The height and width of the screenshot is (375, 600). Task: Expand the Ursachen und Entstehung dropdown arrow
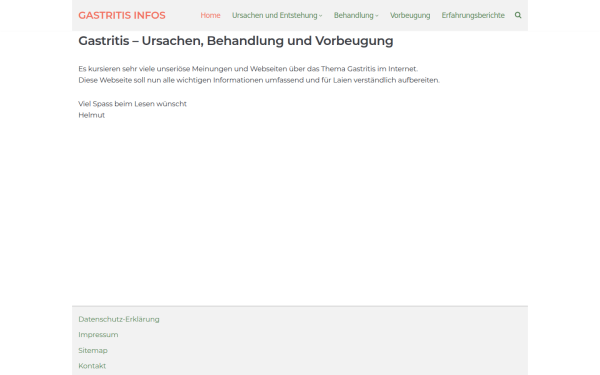(321, 16)
